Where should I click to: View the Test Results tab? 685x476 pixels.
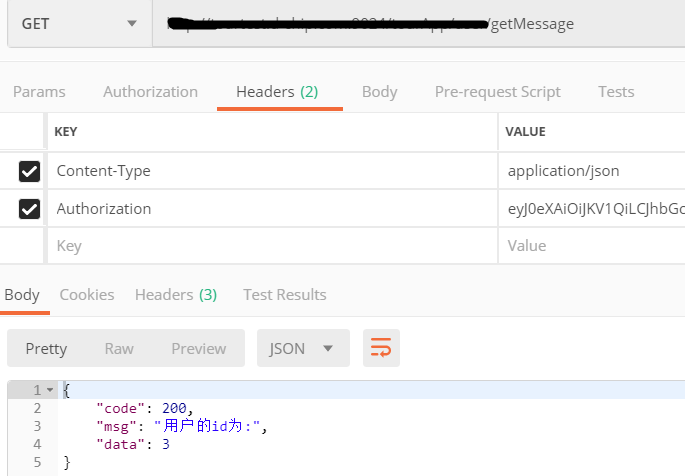tap(285, 295)
